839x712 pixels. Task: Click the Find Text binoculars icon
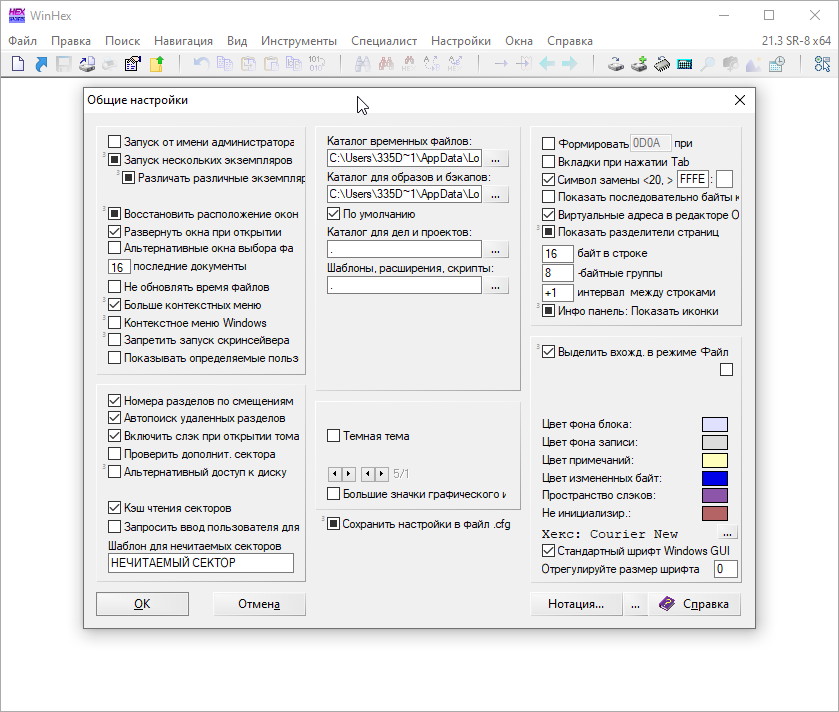point(362,64)
